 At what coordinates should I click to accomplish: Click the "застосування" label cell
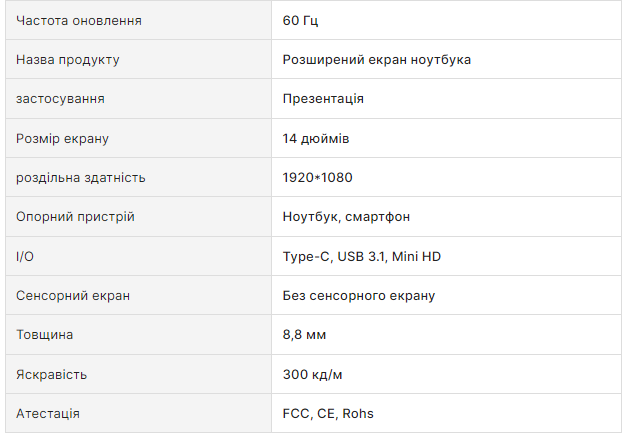(60, 99)
